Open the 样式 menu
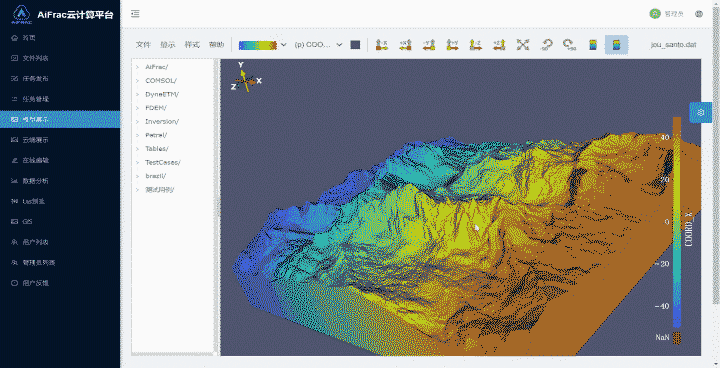The height and width of the screenshot is (368, 720). coord(192,45)
